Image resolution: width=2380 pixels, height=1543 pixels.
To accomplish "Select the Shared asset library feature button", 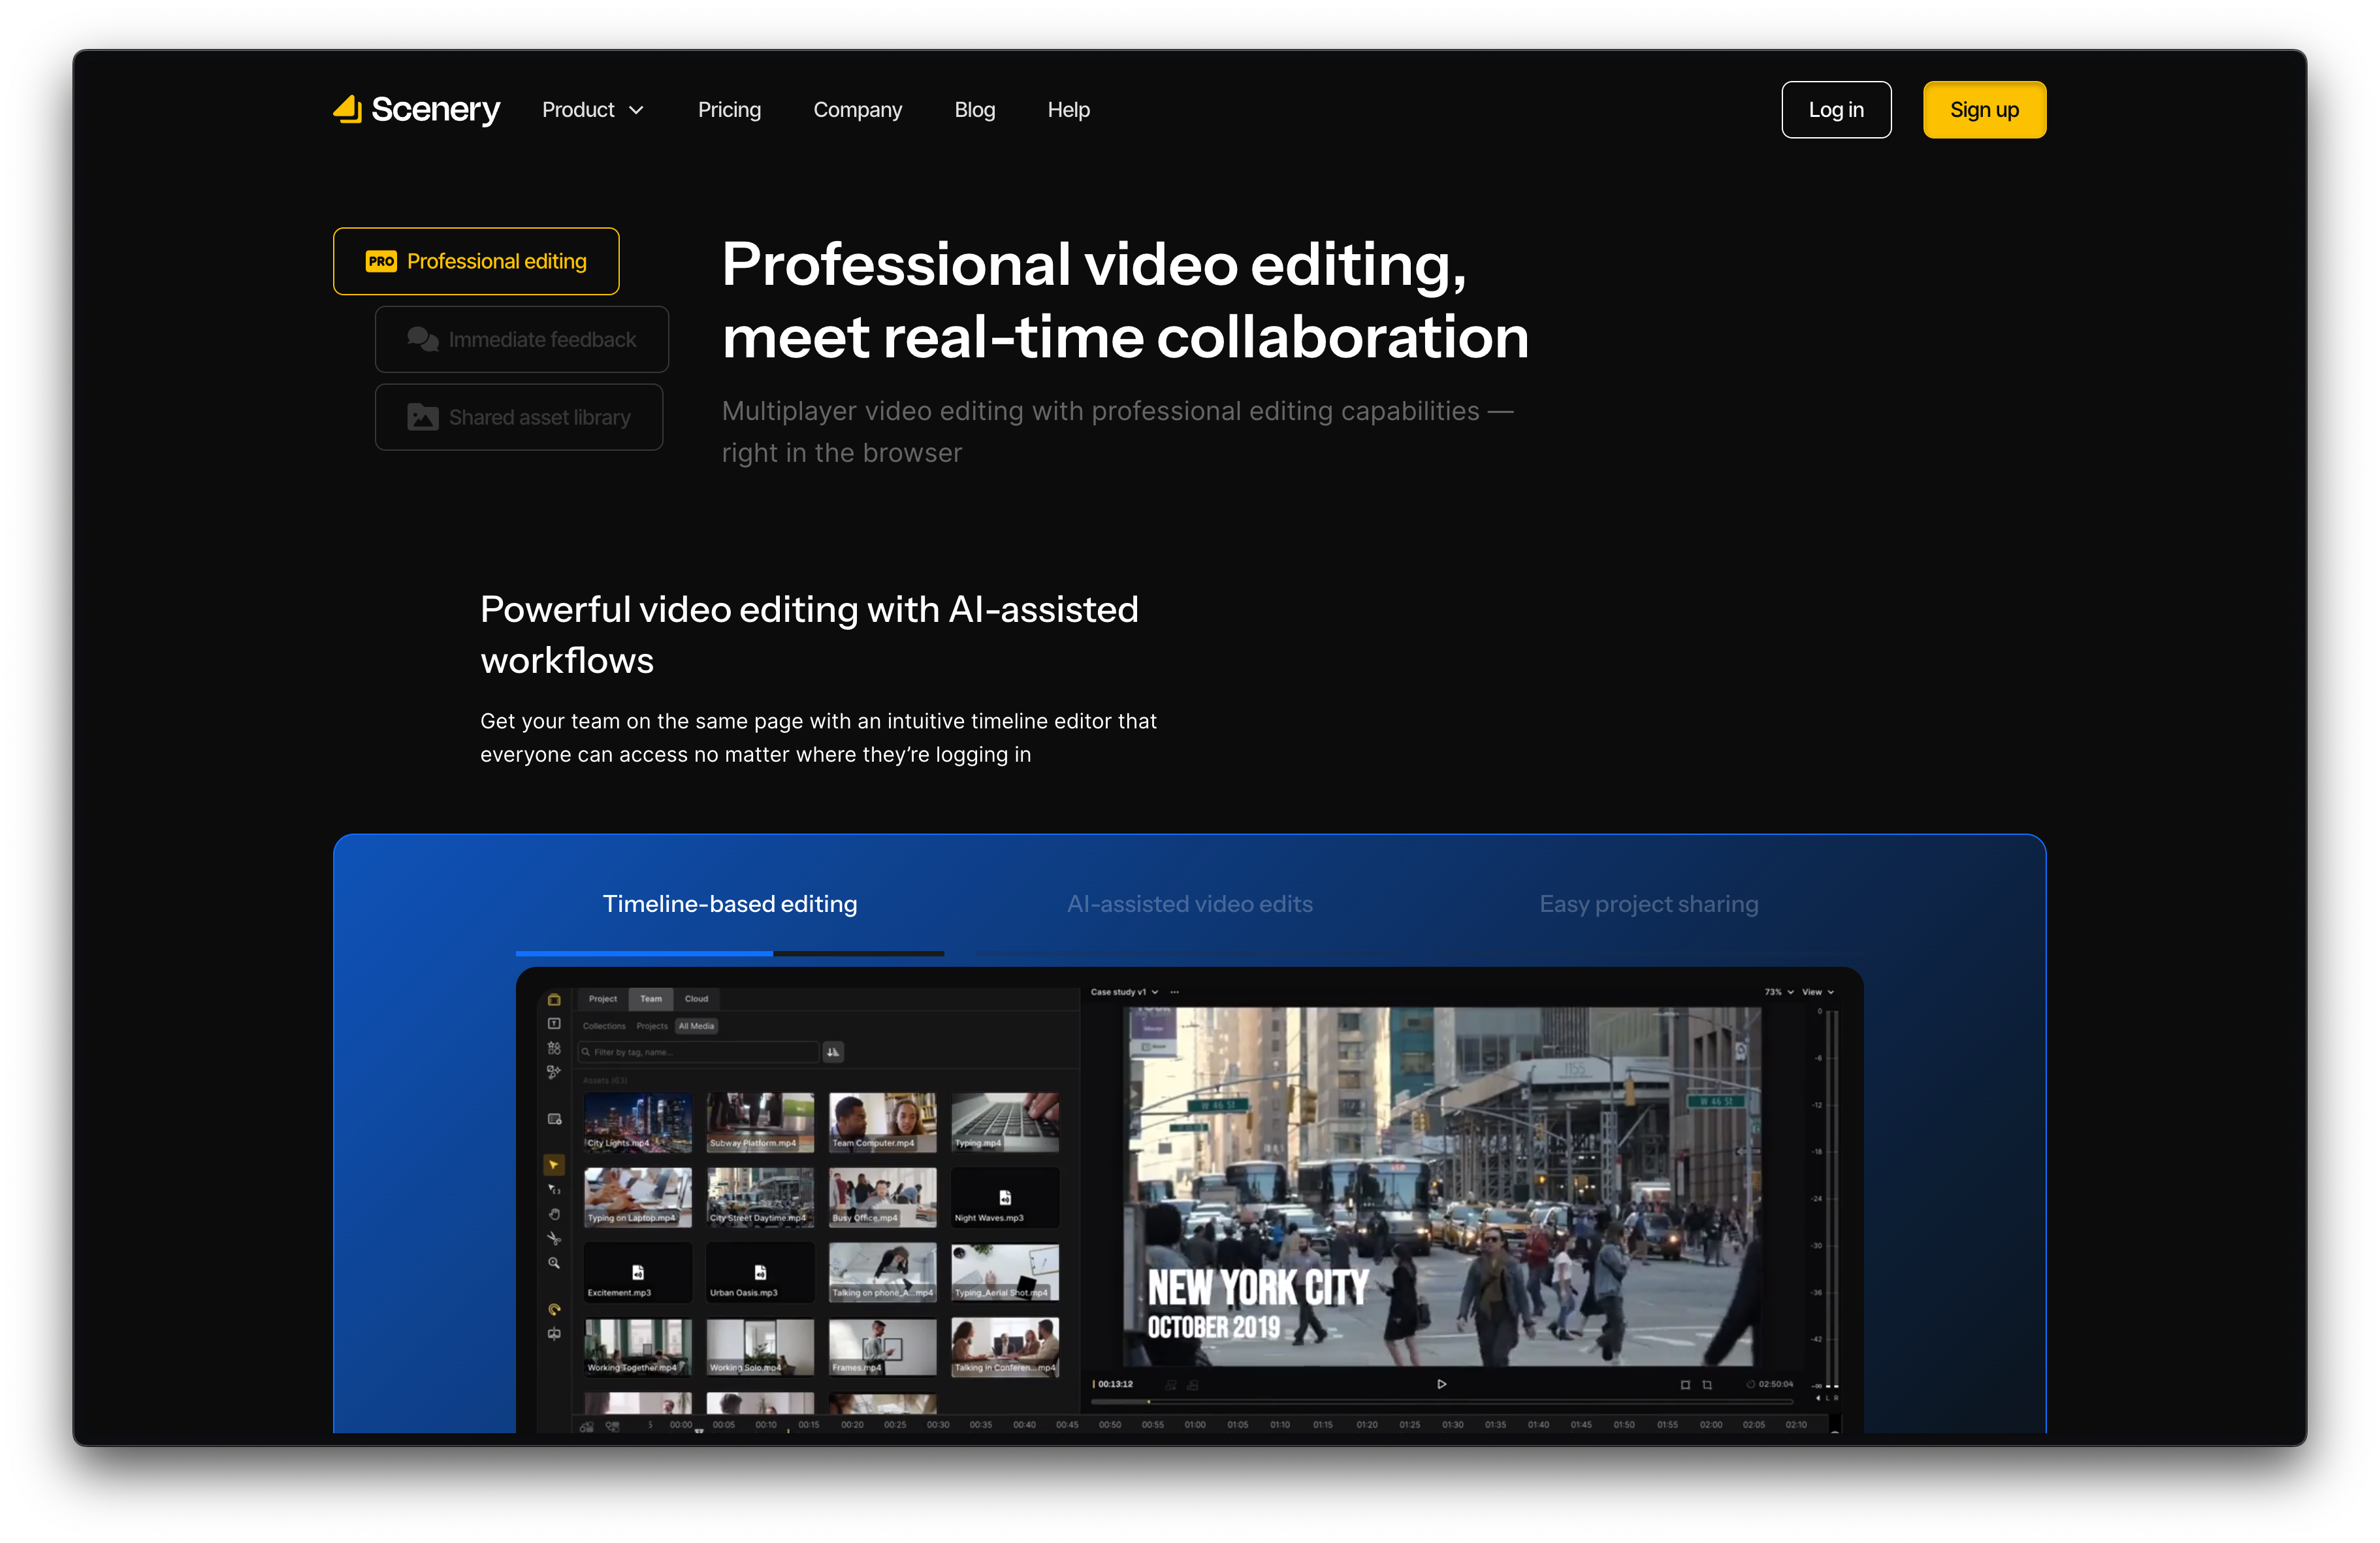I will point(518,417).
